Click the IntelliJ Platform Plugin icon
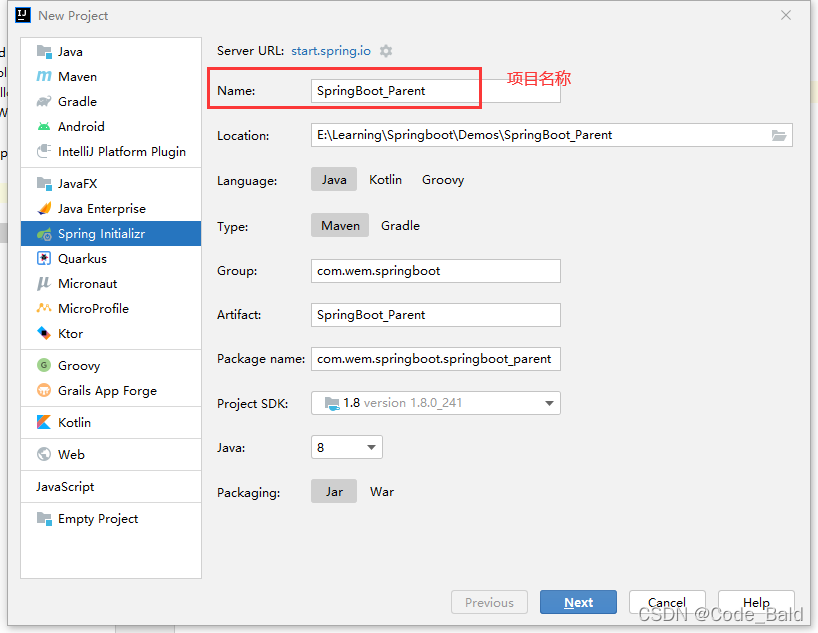The width and height of the screenshot is (818, 633). 44,152
